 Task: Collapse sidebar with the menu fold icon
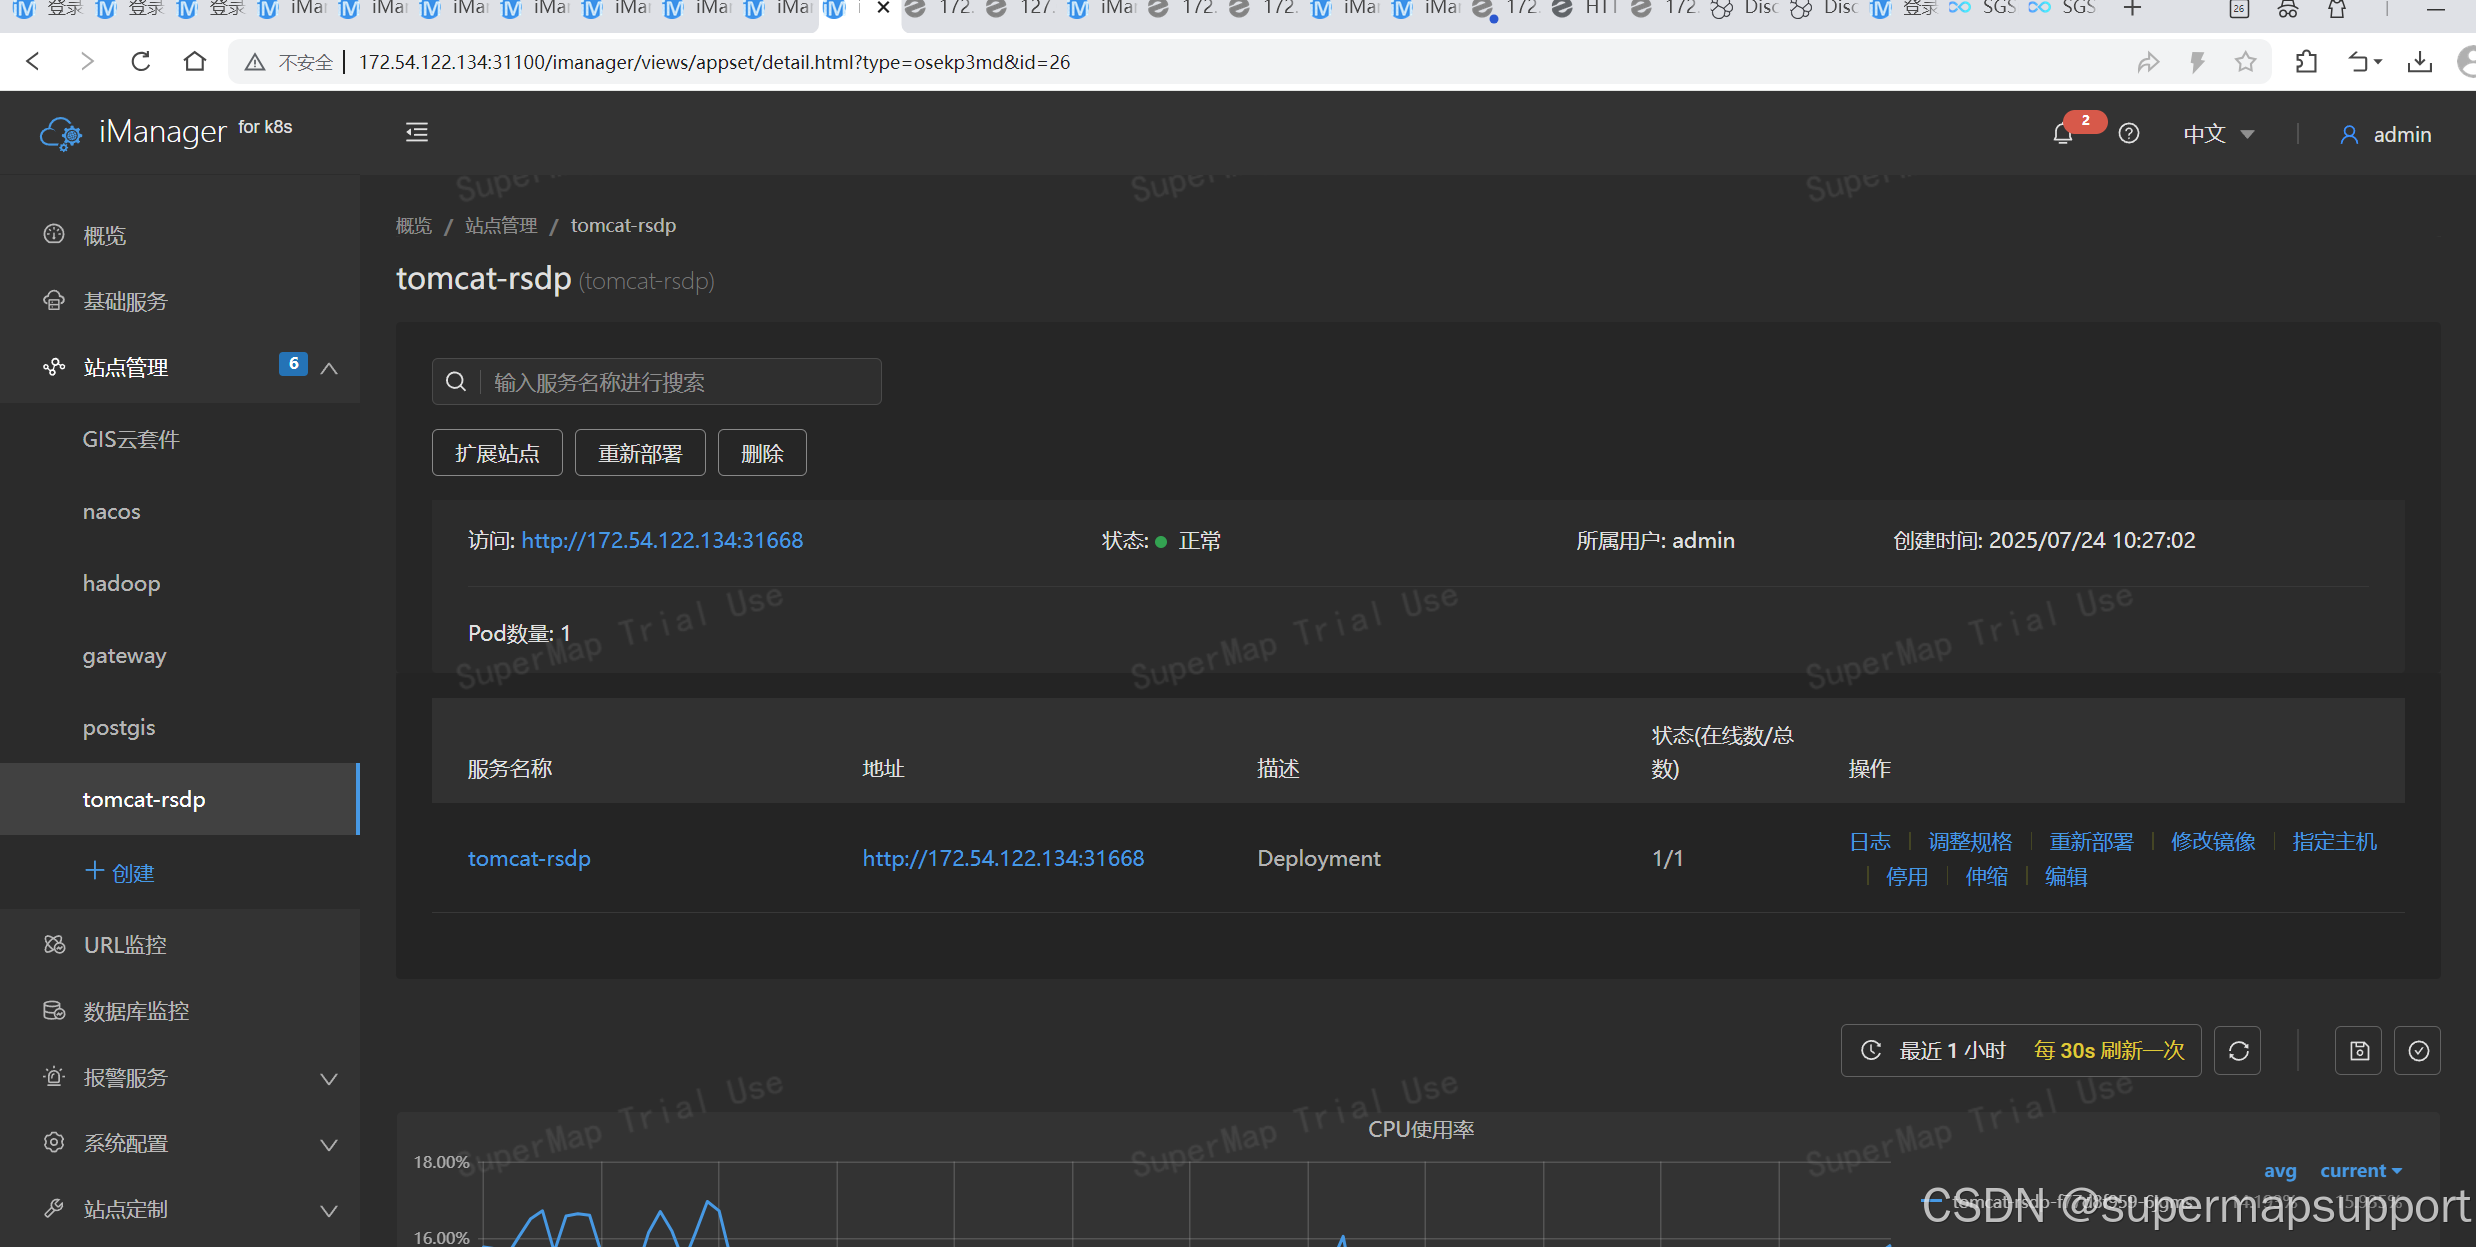point(417,132)
